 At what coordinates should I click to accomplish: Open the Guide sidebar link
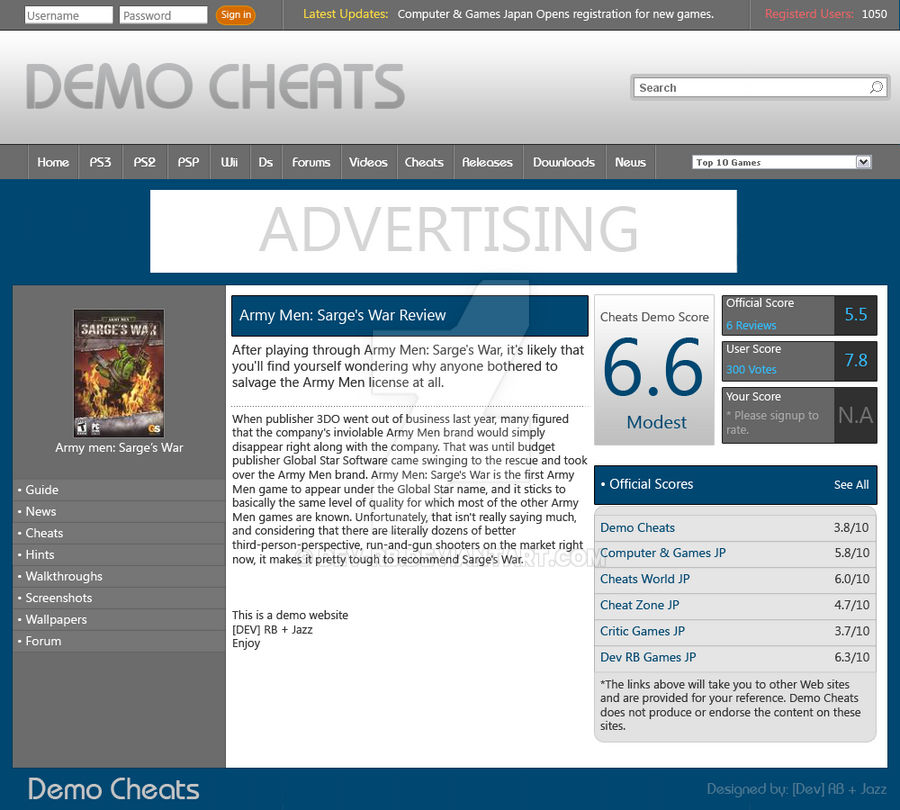click(x=119, y=490)
